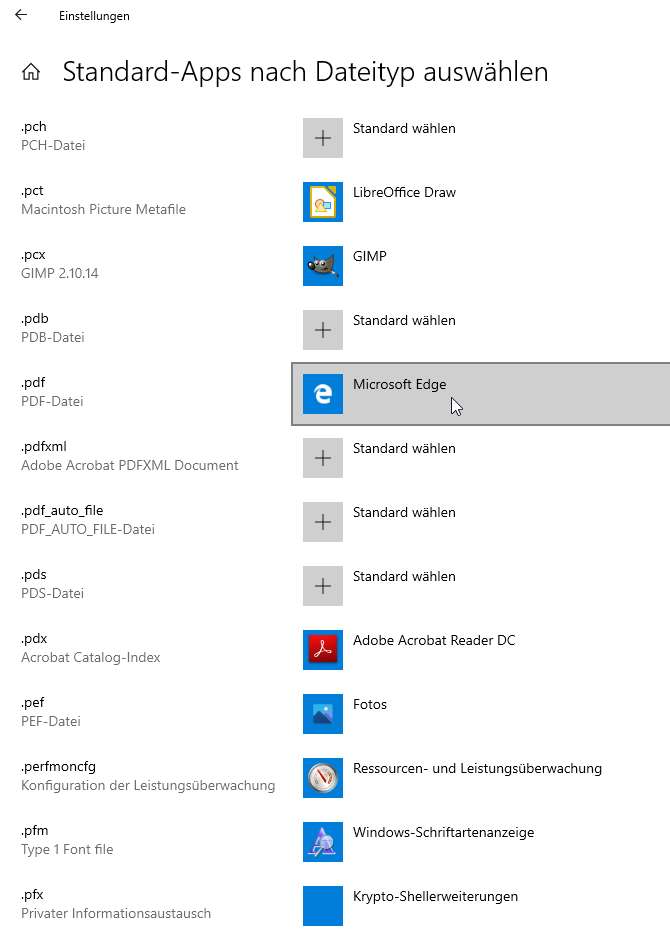This screenshot has height=948, width=670.
Task: Click the '.pdfxml' extension text
Action: (x=44, y=447)
